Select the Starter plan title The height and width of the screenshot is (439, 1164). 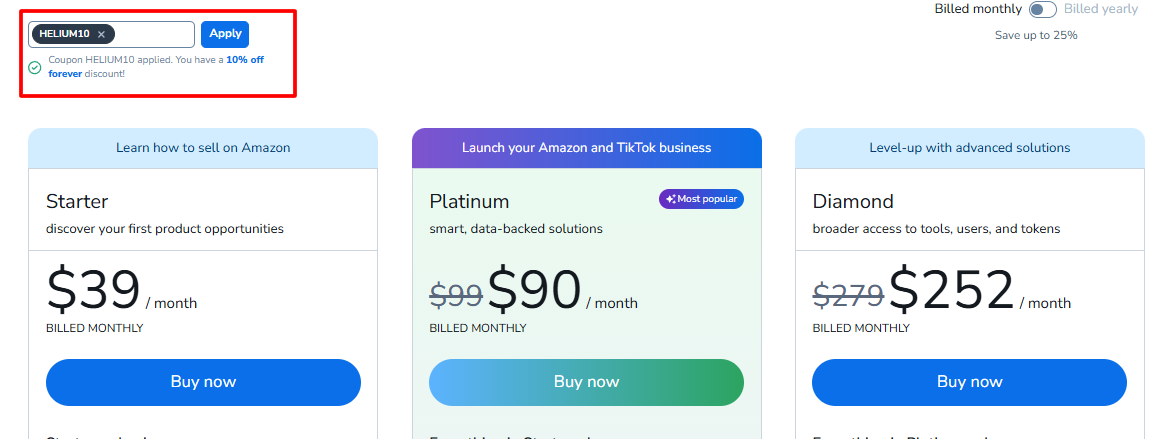[x=77, y=201]
